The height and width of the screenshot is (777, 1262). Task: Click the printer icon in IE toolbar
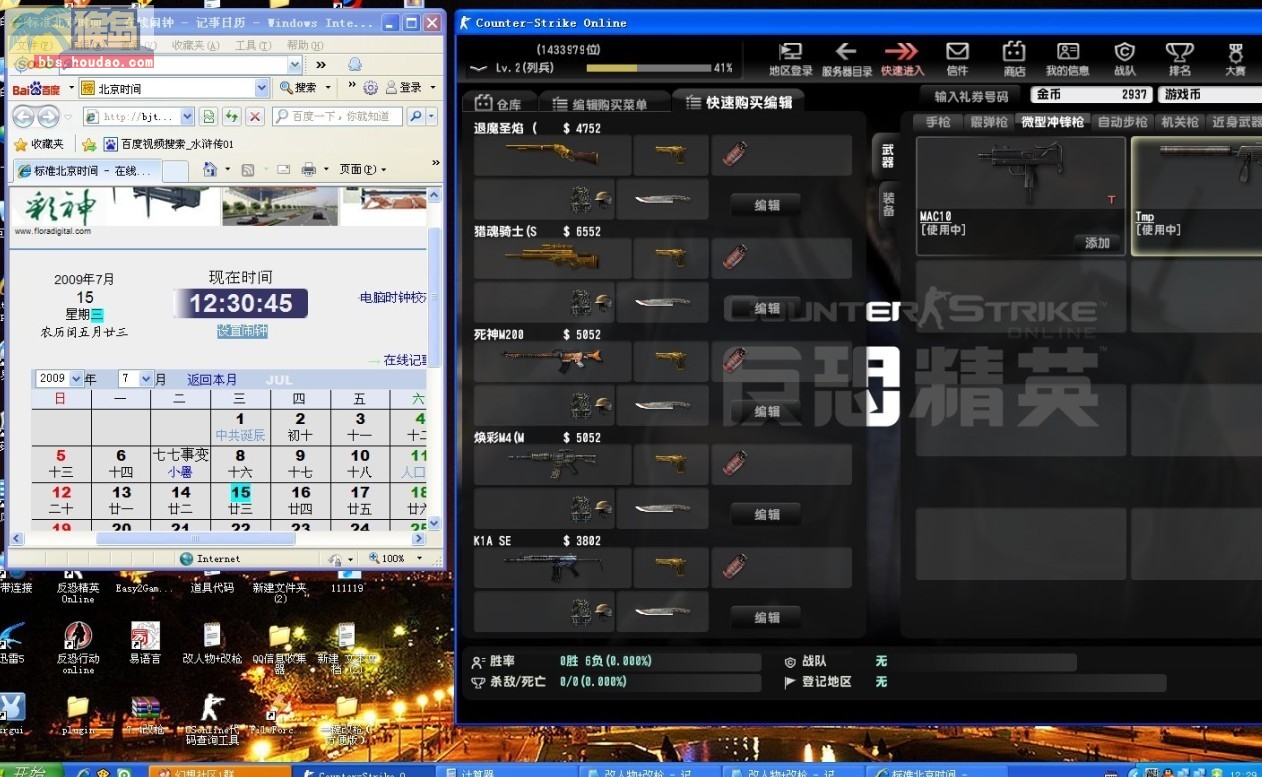[x=309, y=169]
